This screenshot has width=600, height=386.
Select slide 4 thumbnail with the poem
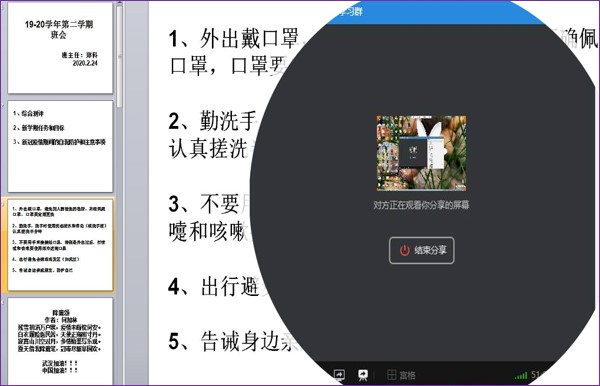click(x=60, y=341)
